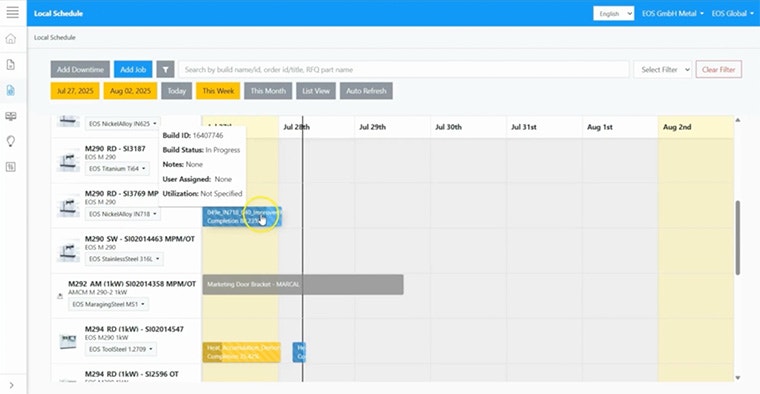Open the Jul 27, 2025 start date picker
760x394 pixels.
75,91
